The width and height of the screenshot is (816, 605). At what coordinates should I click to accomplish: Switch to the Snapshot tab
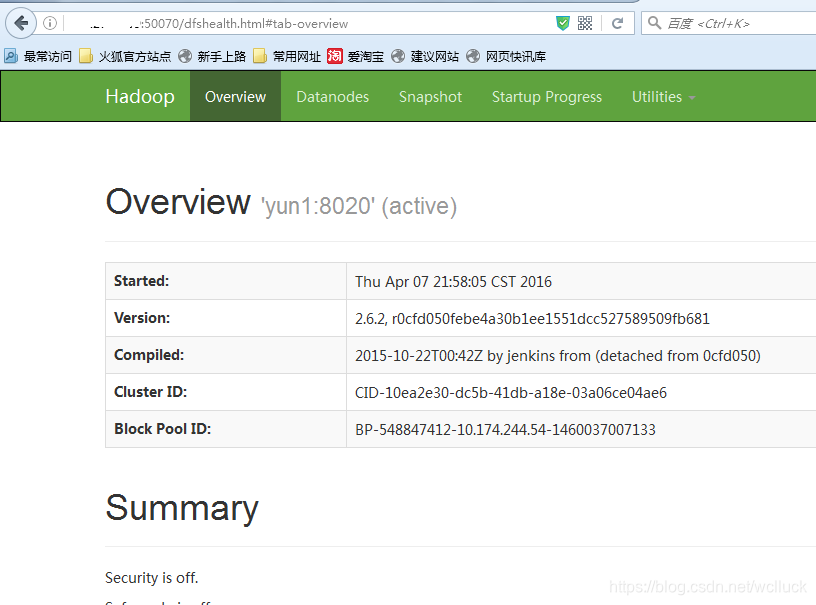[430, 97]
